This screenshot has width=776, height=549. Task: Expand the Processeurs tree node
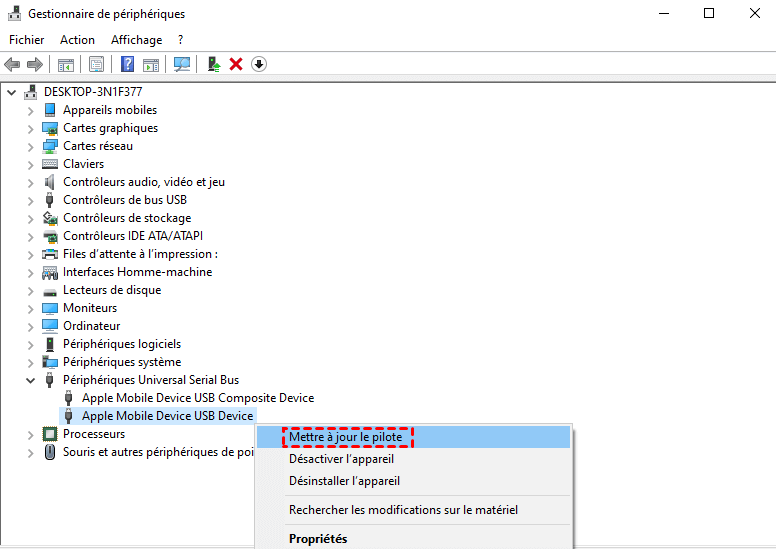coord(30,434)
